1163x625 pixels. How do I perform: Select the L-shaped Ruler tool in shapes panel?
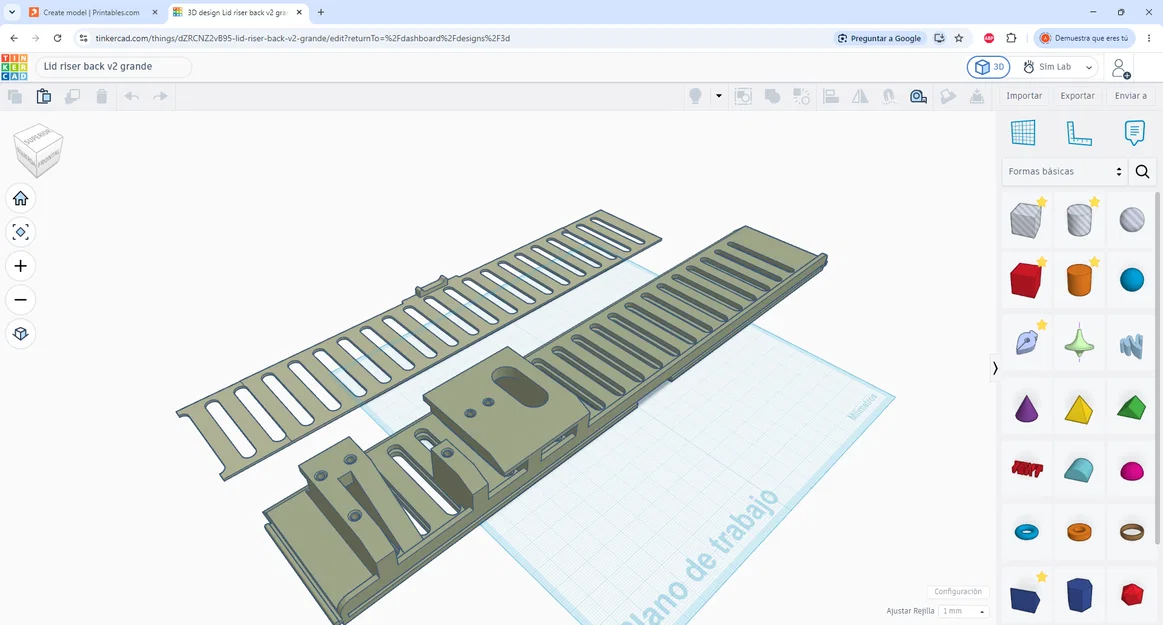[1078, 133]
